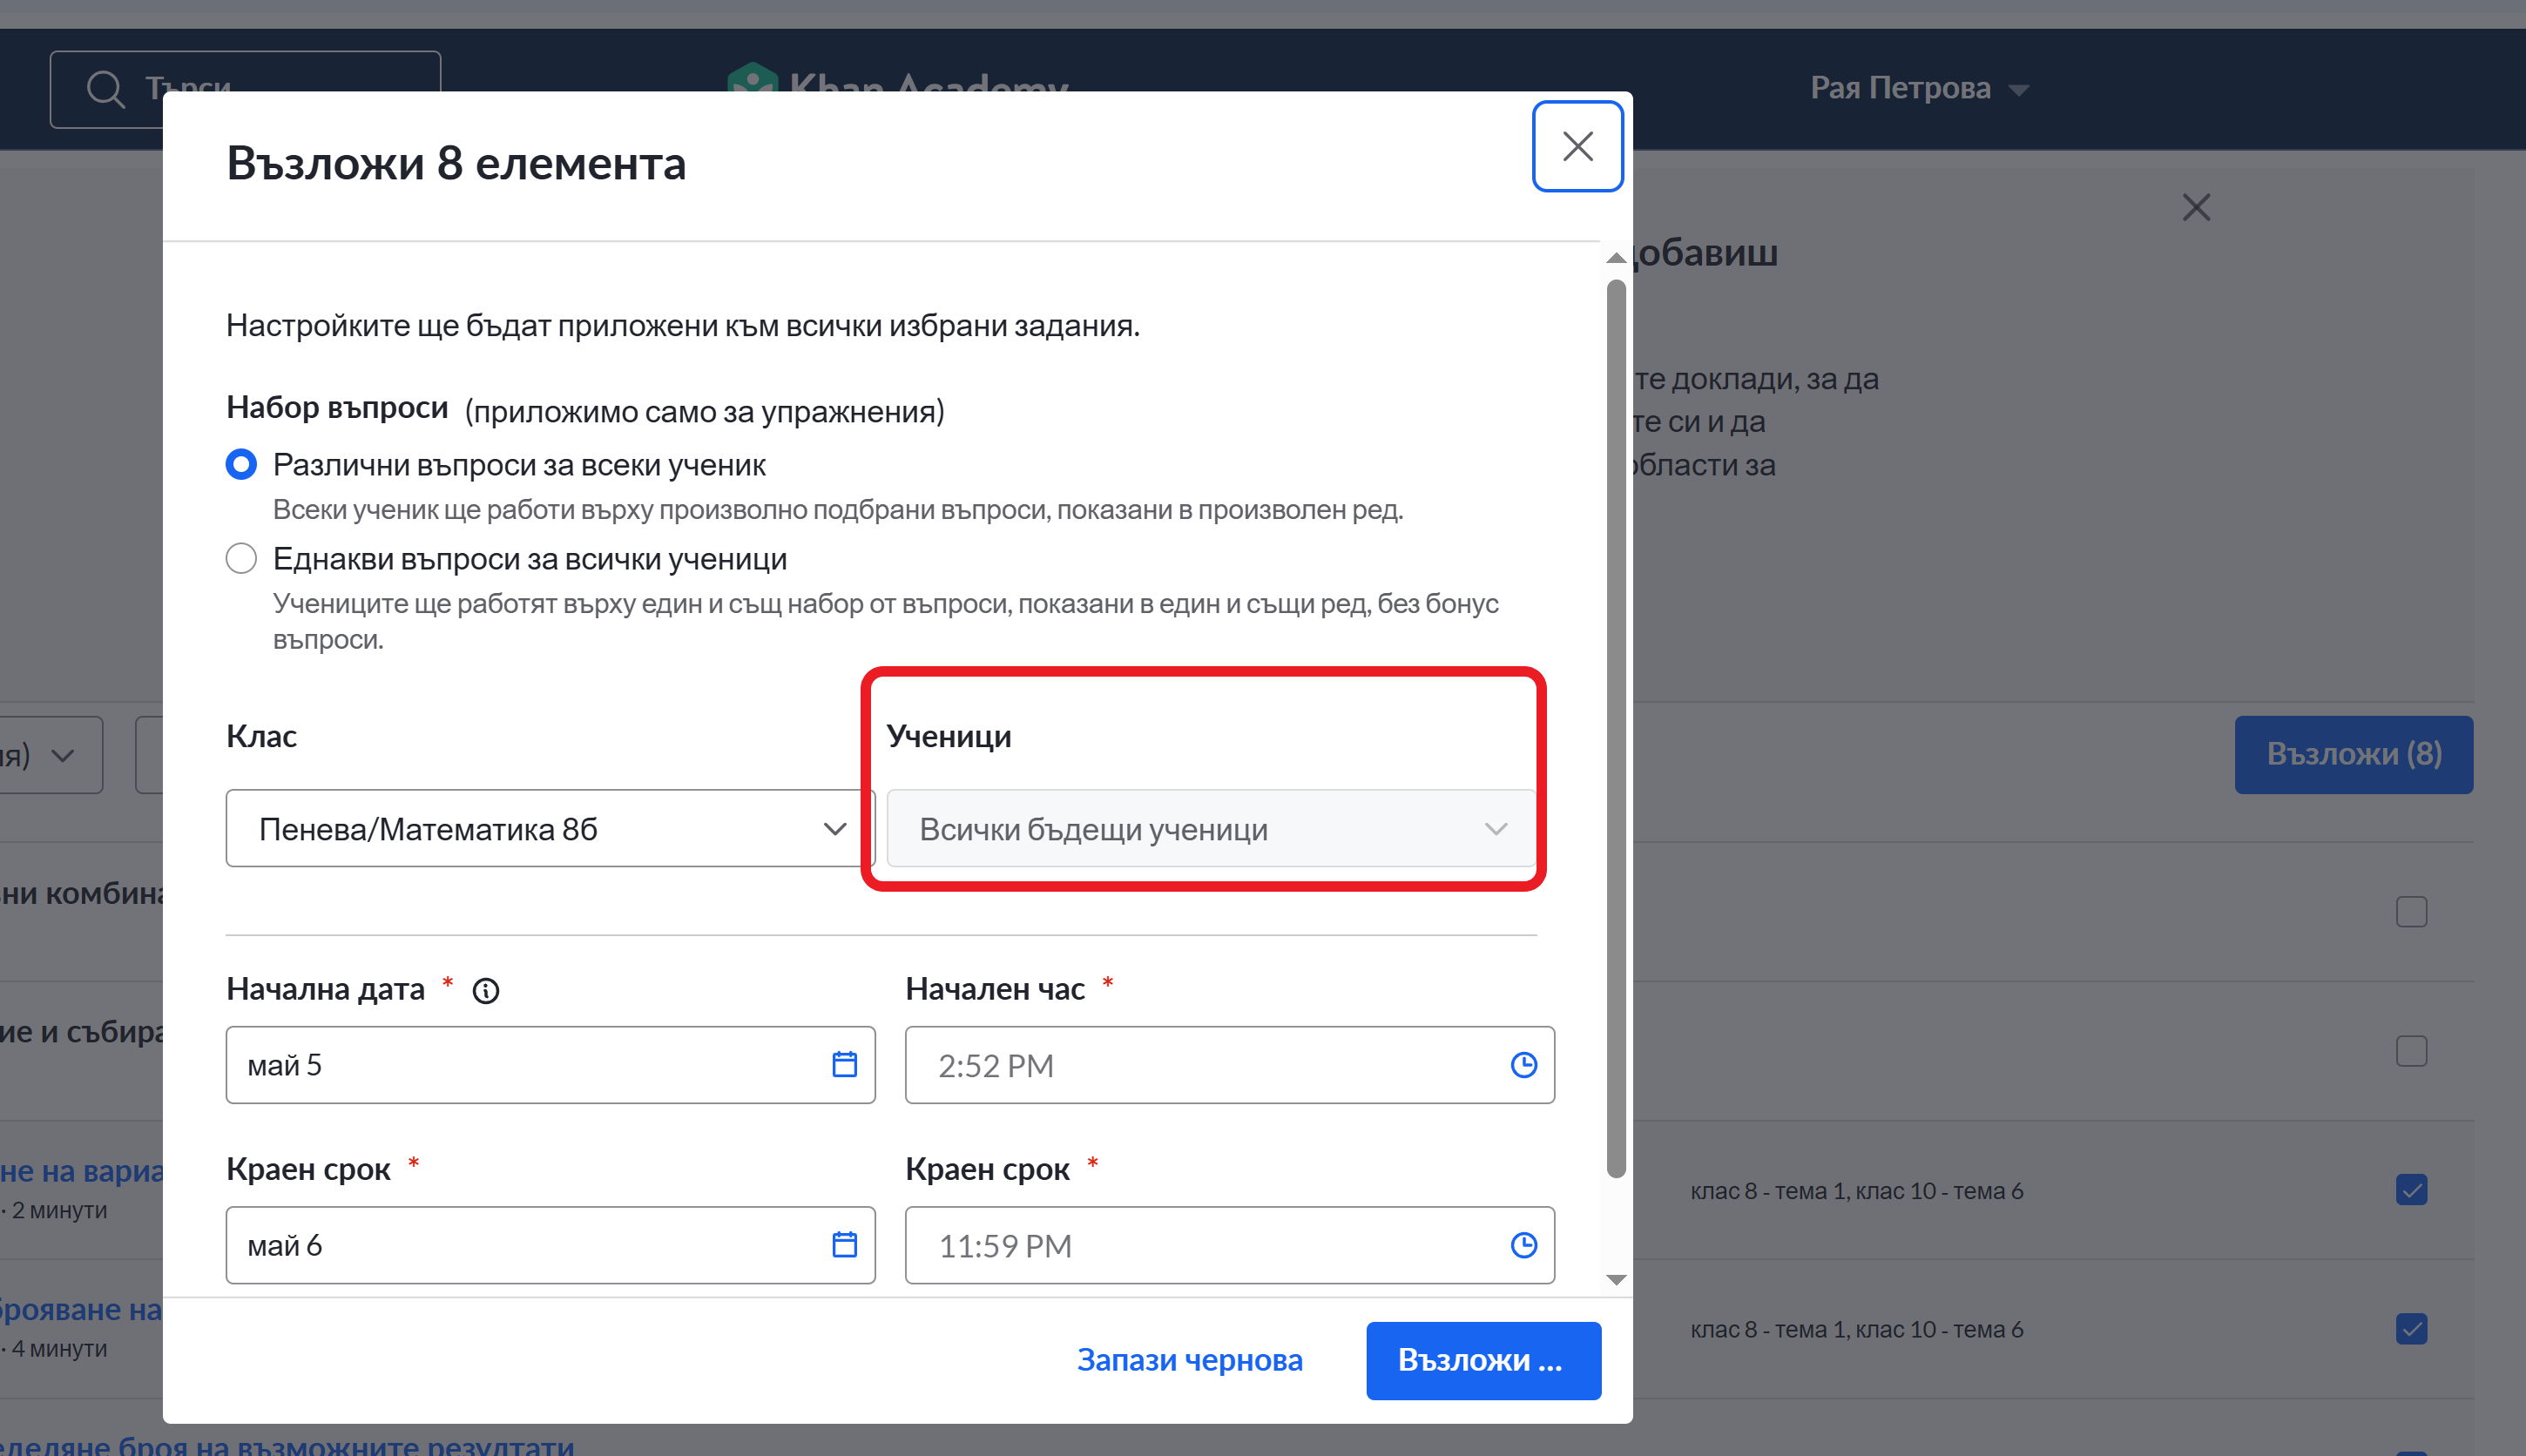
Task: Click the start date field май 5
Action: click(550, 1064)
